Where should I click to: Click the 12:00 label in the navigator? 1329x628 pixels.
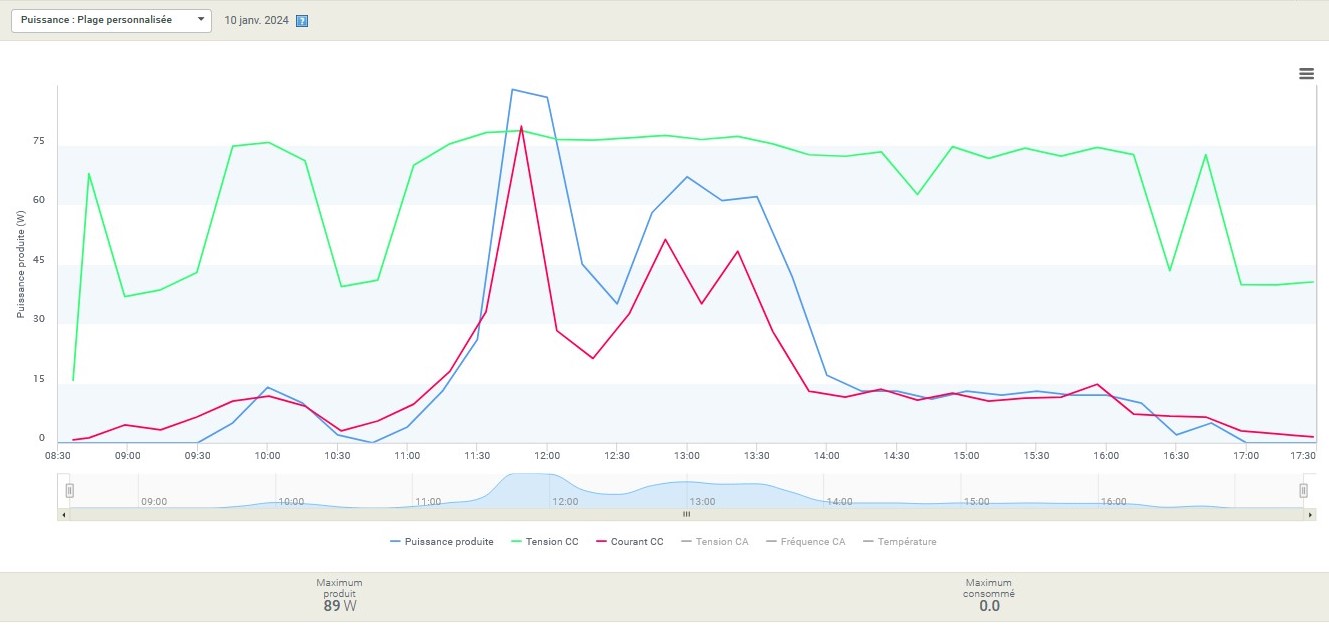pyautogui.click(x=565, y=502)
